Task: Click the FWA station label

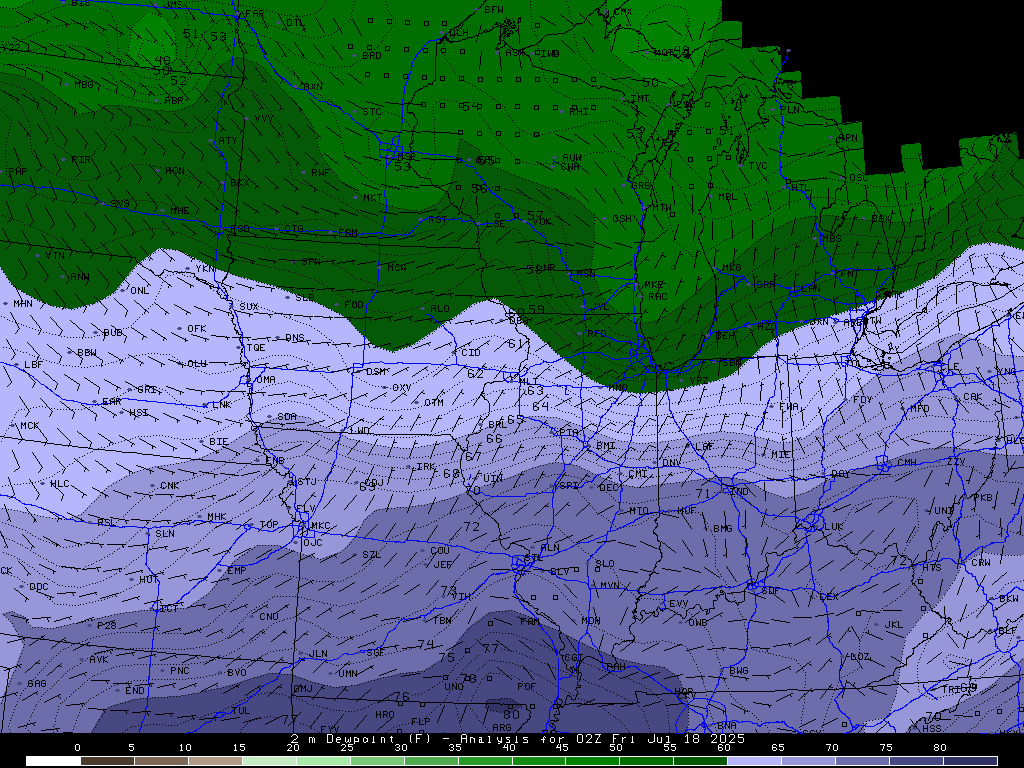Action: 789,406
